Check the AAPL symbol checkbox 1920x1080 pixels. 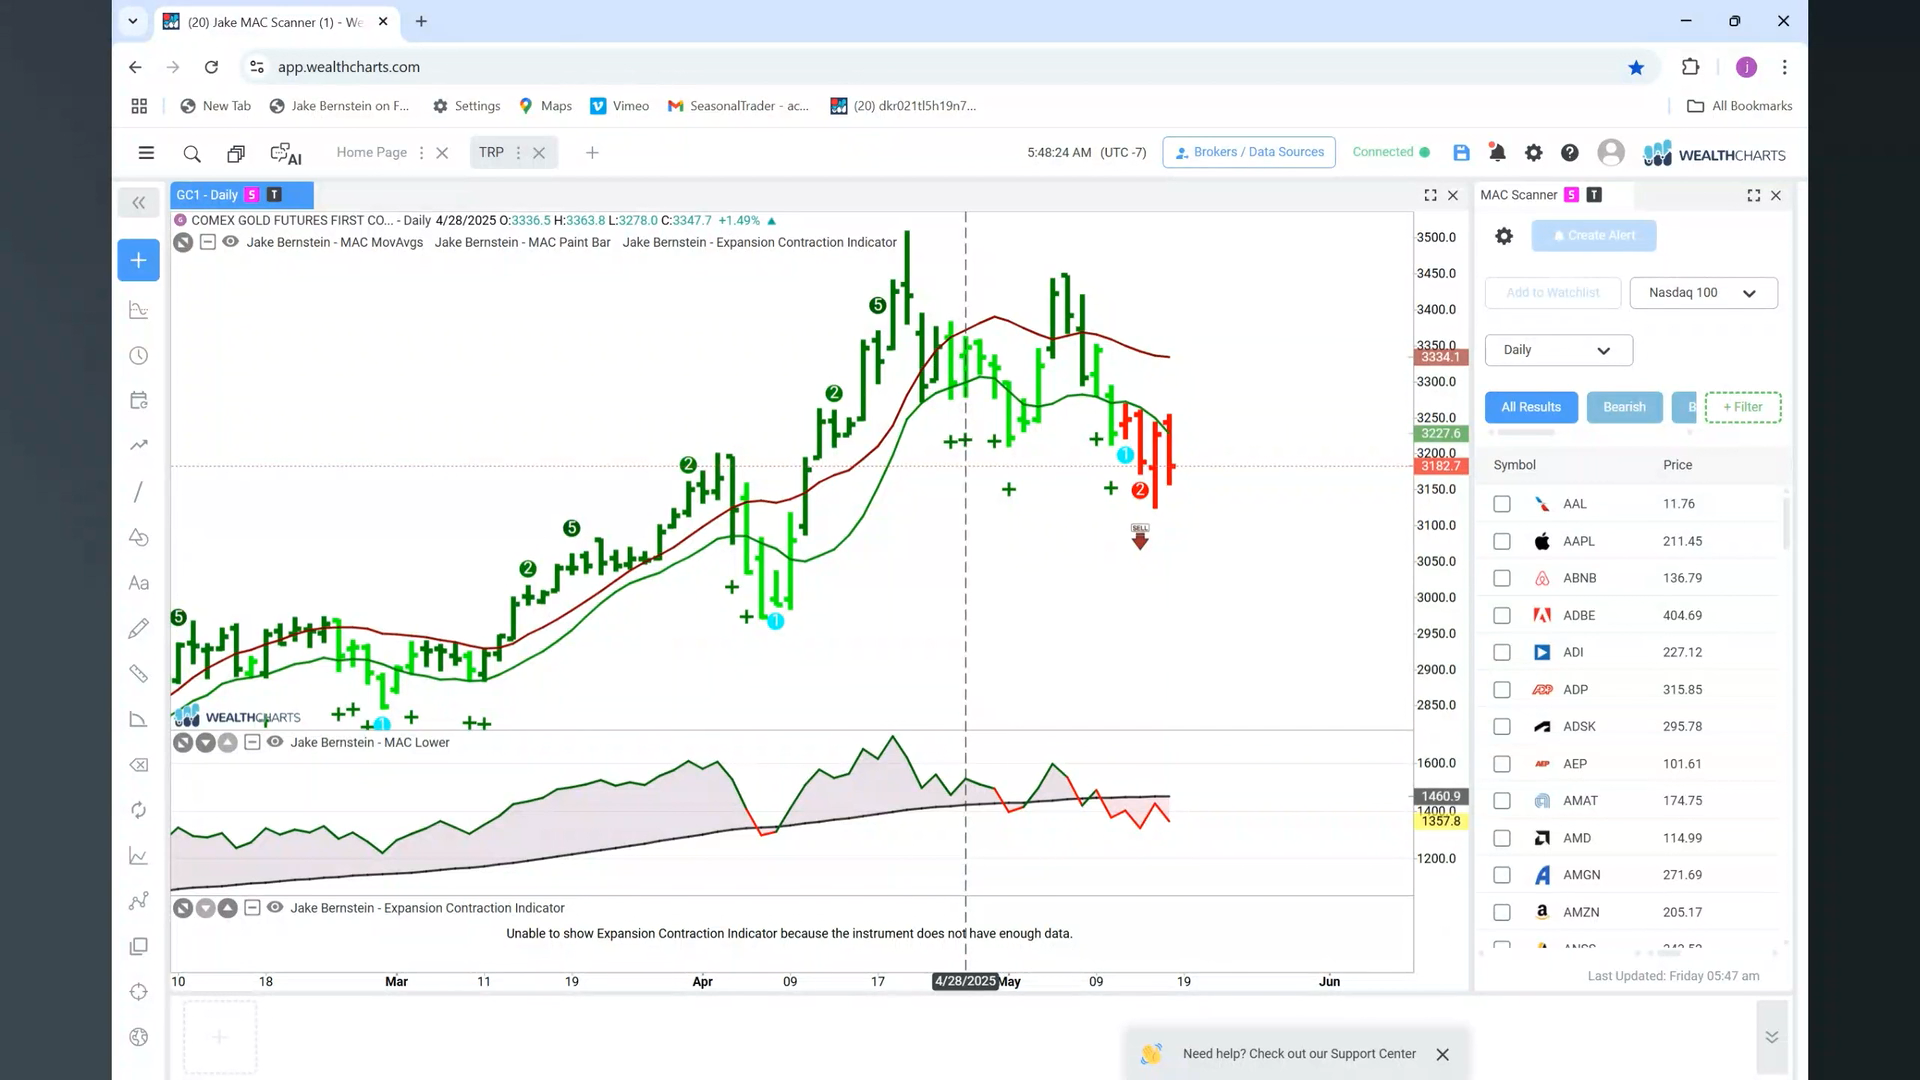click(1502, 541)
